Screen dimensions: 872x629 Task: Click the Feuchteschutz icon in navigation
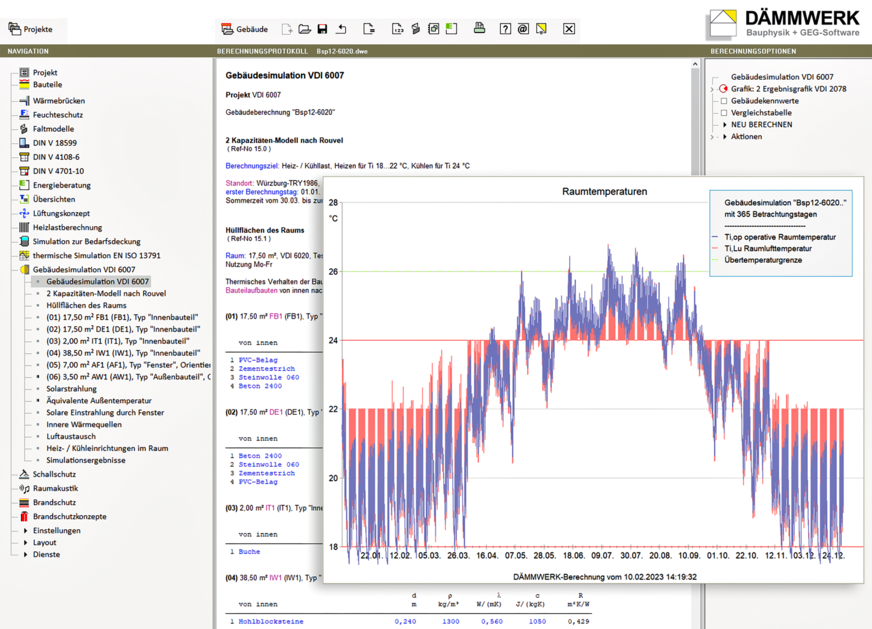tap(24, 115)
